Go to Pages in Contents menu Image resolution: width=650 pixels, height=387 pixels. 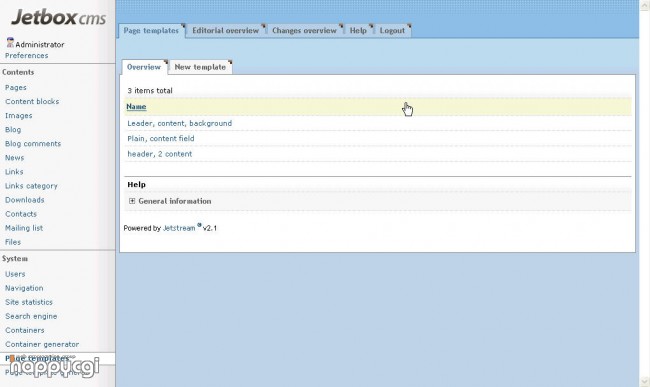point(16,88)
